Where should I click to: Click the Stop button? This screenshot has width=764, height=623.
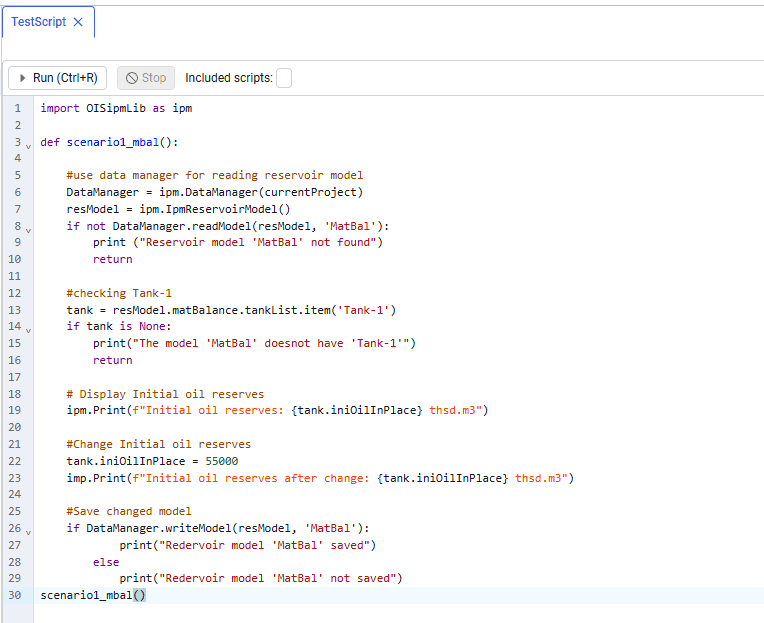pos(146,78)
